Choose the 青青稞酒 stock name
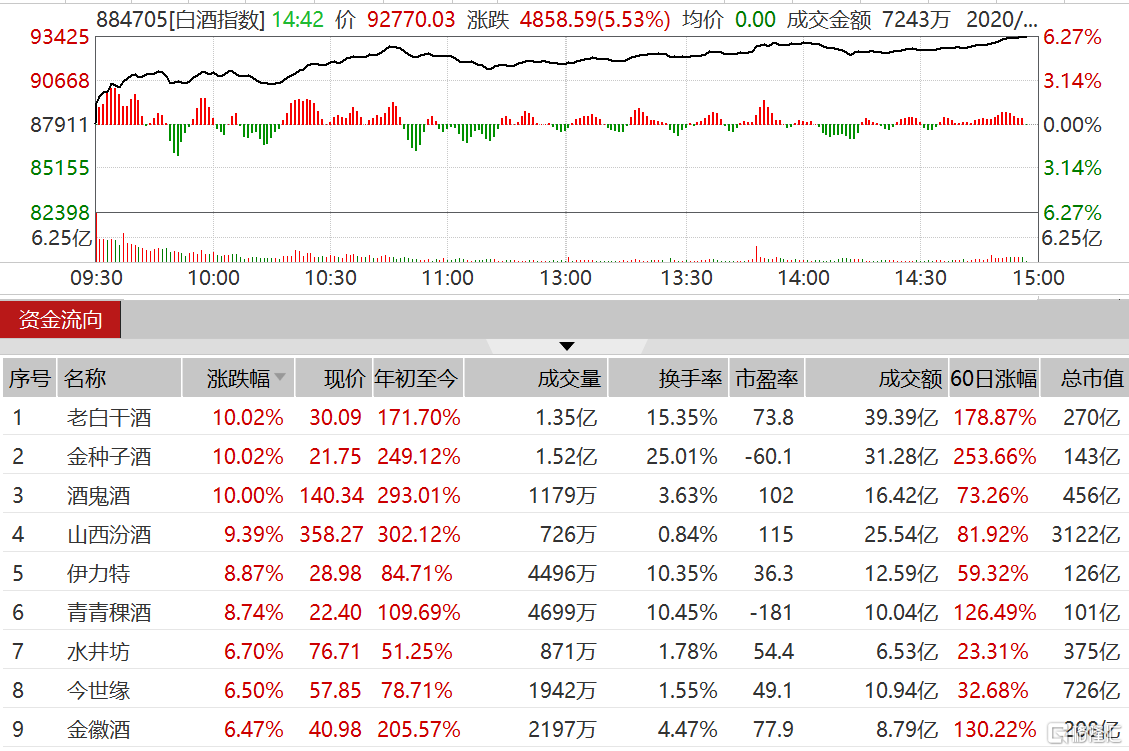The width and height of the screenshot is (1129, 751). (109, 613)
